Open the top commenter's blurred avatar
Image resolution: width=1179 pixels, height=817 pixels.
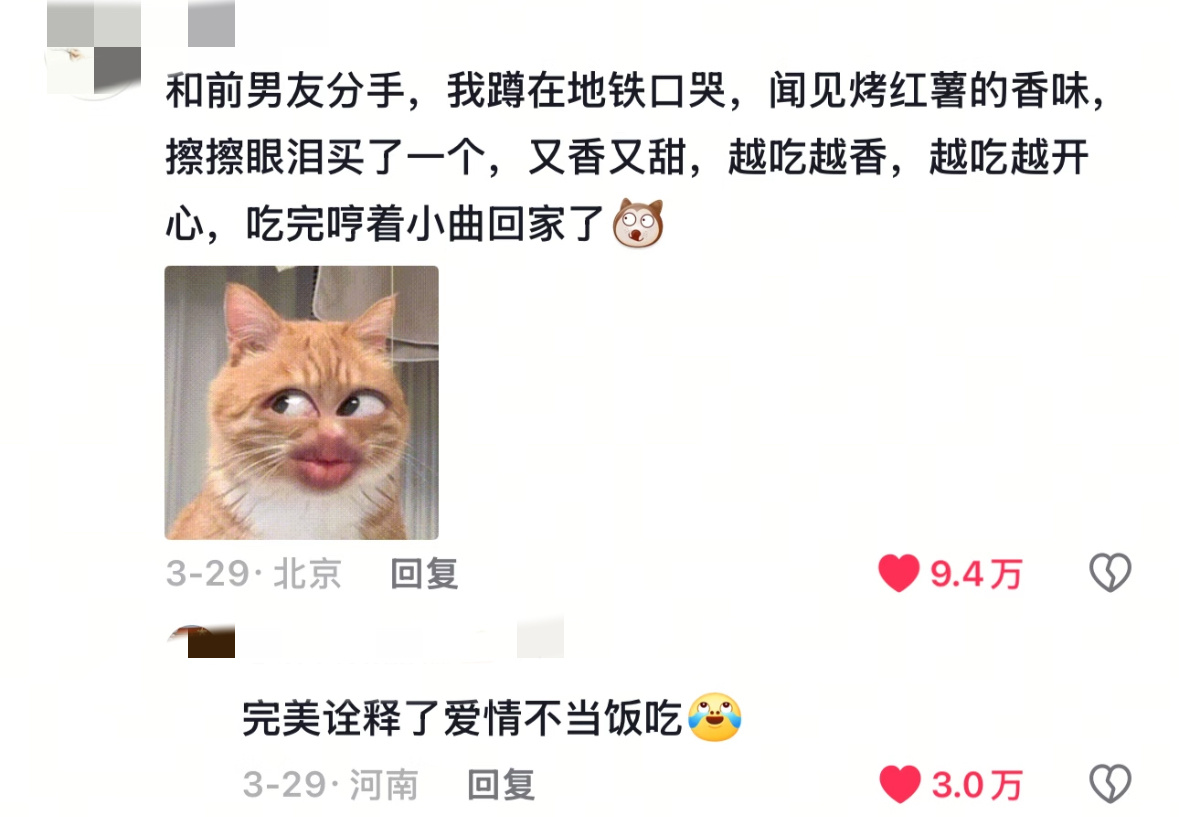coord(94,48)
